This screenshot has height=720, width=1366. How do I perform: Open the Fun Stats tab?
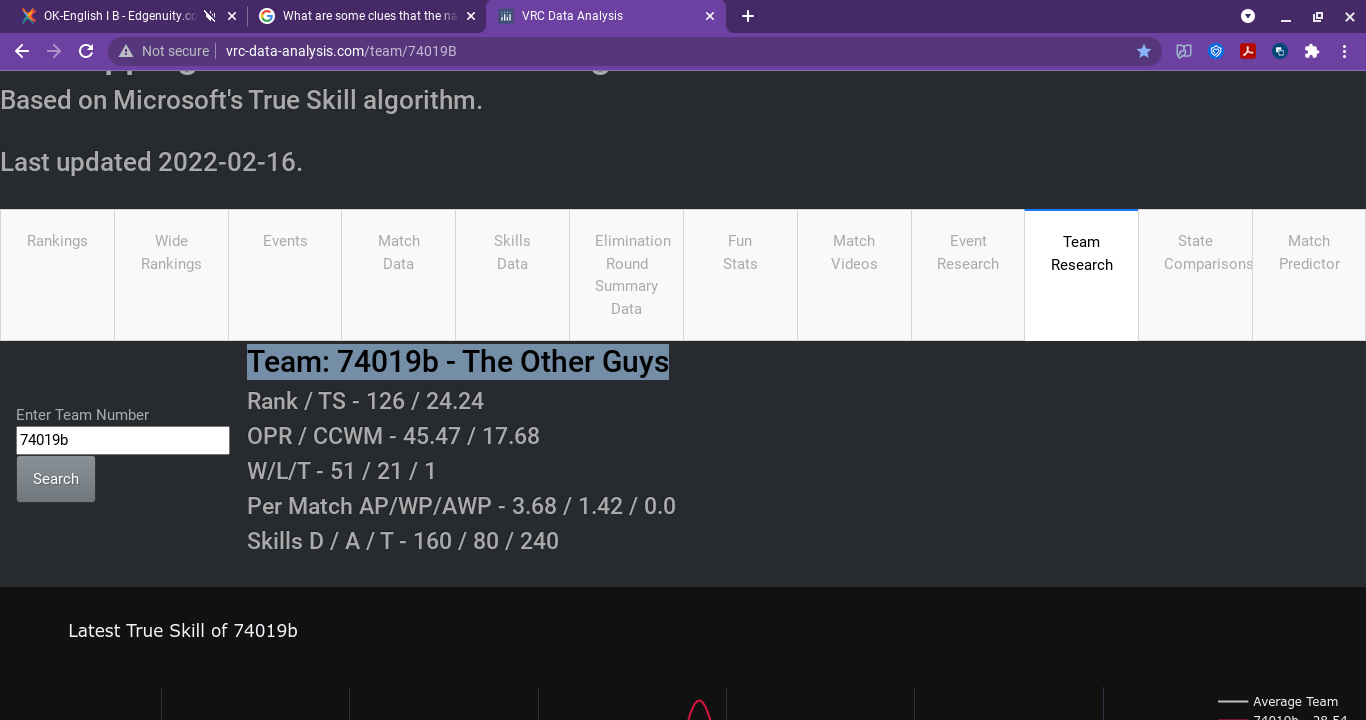coord(740,252)
